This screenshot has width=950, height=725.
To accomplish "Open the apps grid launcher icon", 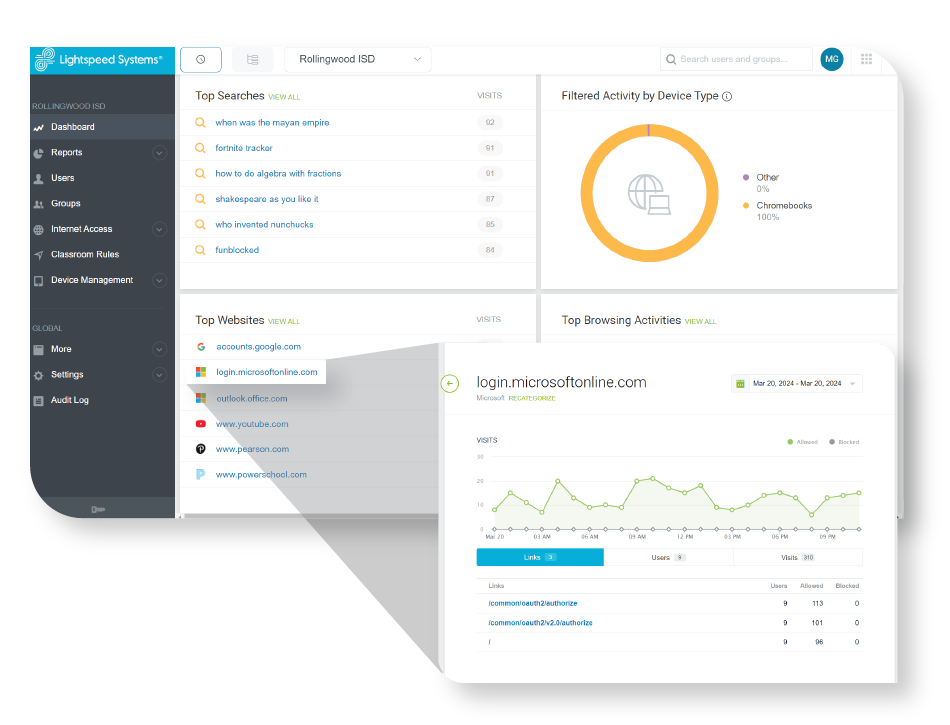I will point(866,59).
